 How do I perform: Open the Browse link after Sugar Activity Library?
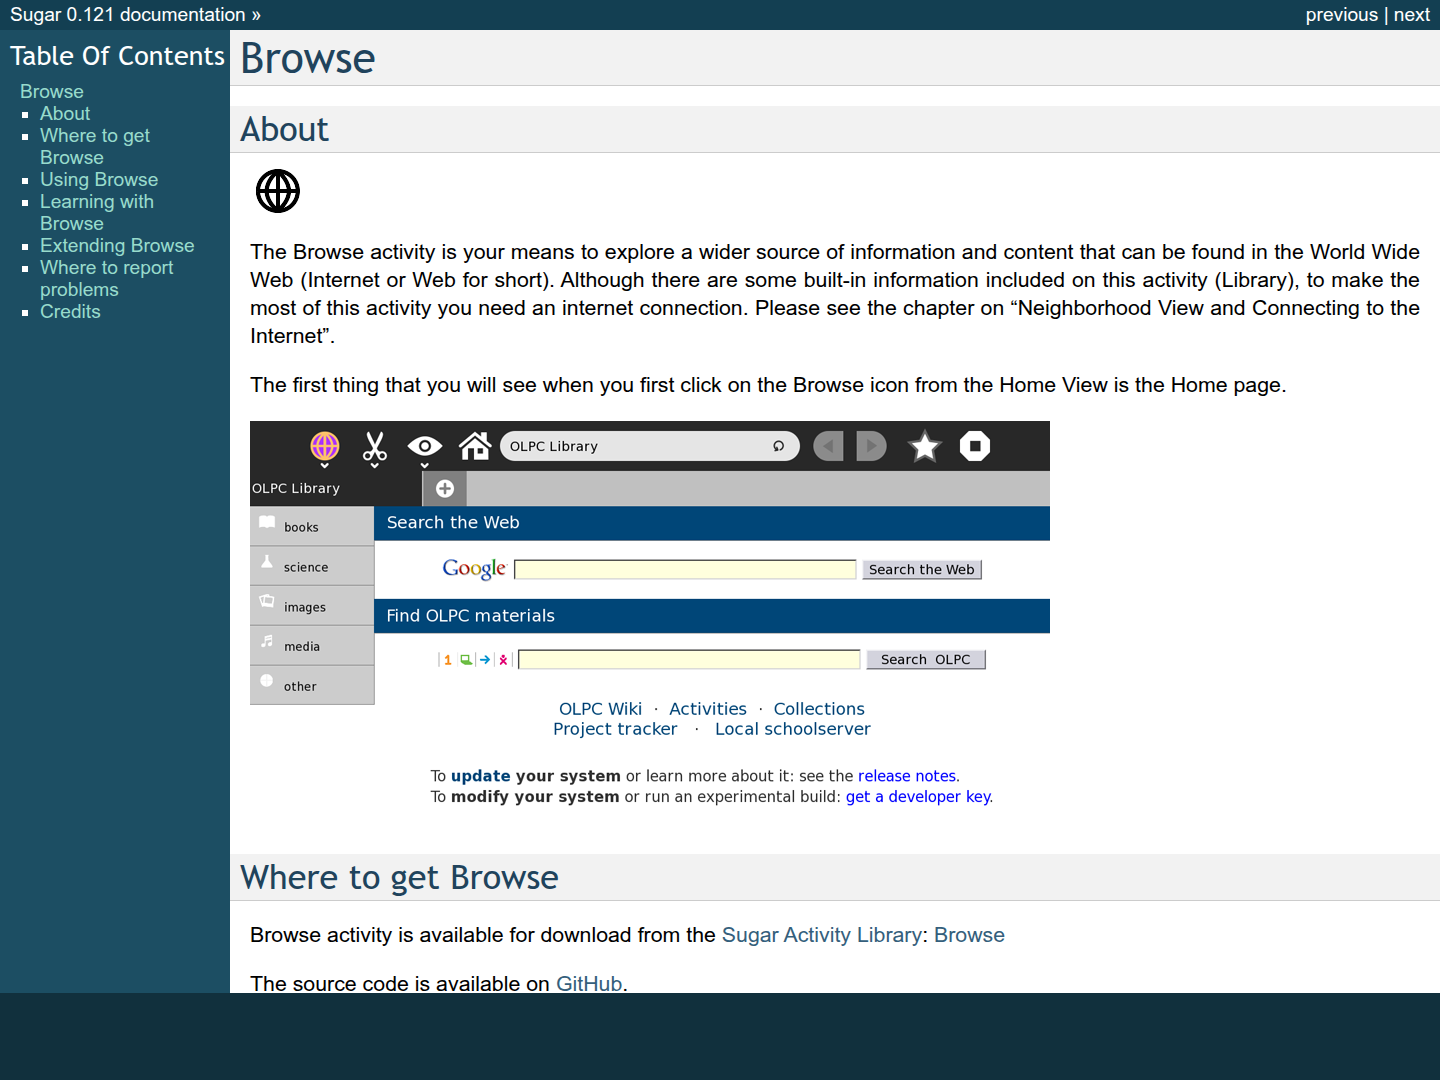[x=969, y=935]
